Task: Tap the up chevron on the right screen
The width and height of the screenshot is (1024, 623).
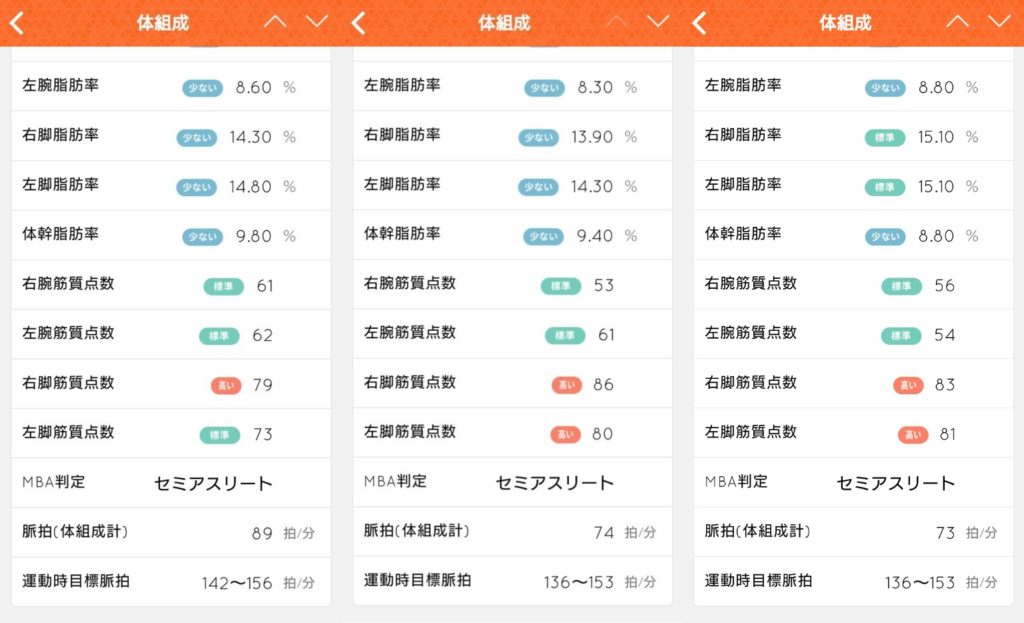Action: point(957,22)
